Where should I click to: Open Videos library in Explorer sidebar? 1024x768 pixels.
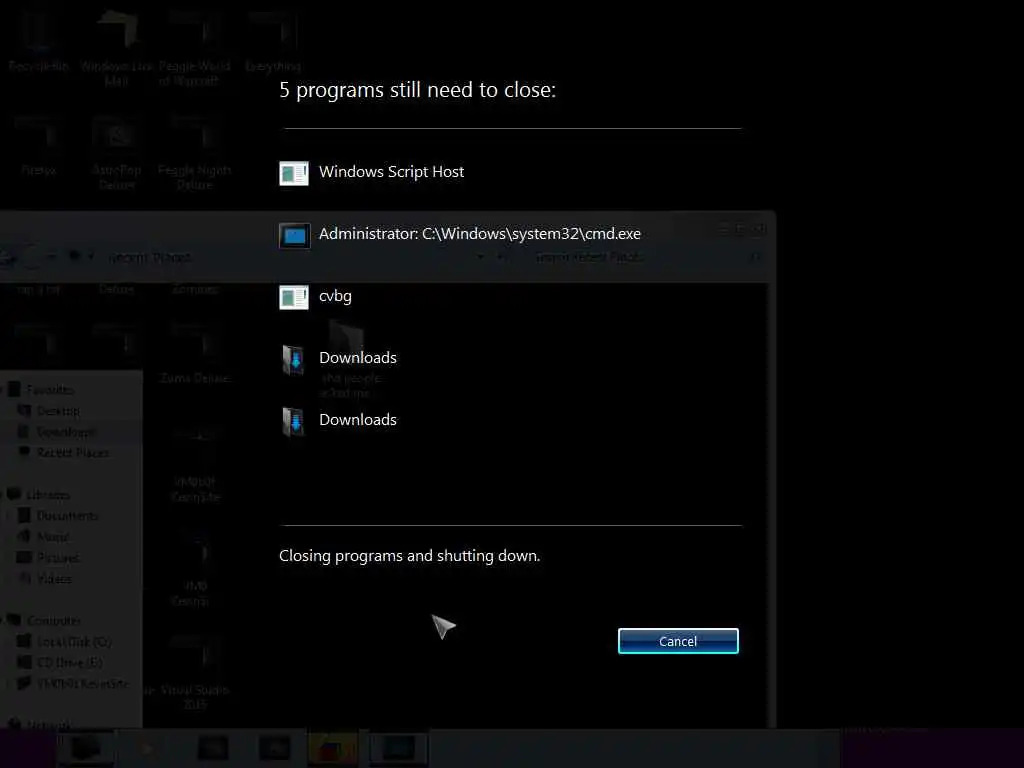tap(54, 579)
